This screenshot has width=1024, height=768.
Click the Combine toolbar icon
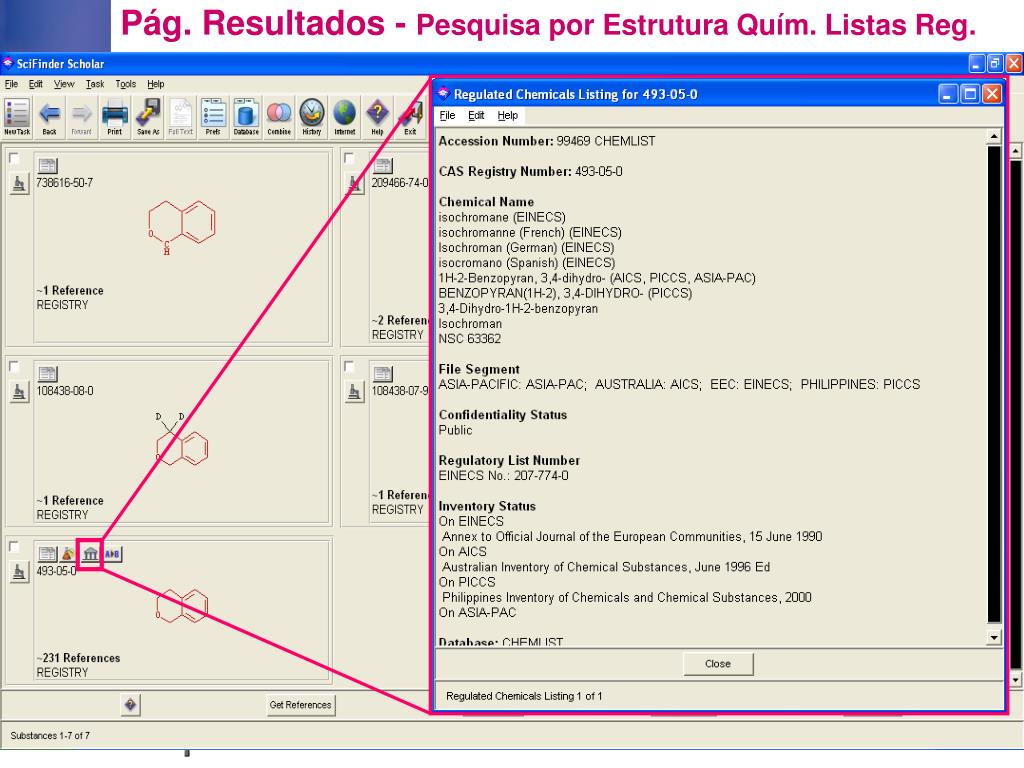click(x=279, y=116)
